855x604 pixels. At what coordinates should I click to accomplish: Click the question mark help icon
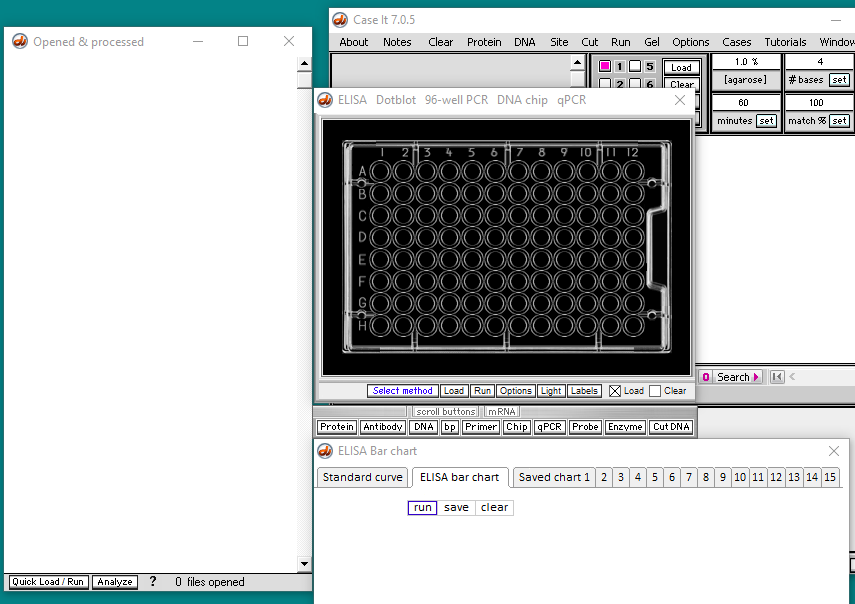pyautogui.click(x=153, y=582)
